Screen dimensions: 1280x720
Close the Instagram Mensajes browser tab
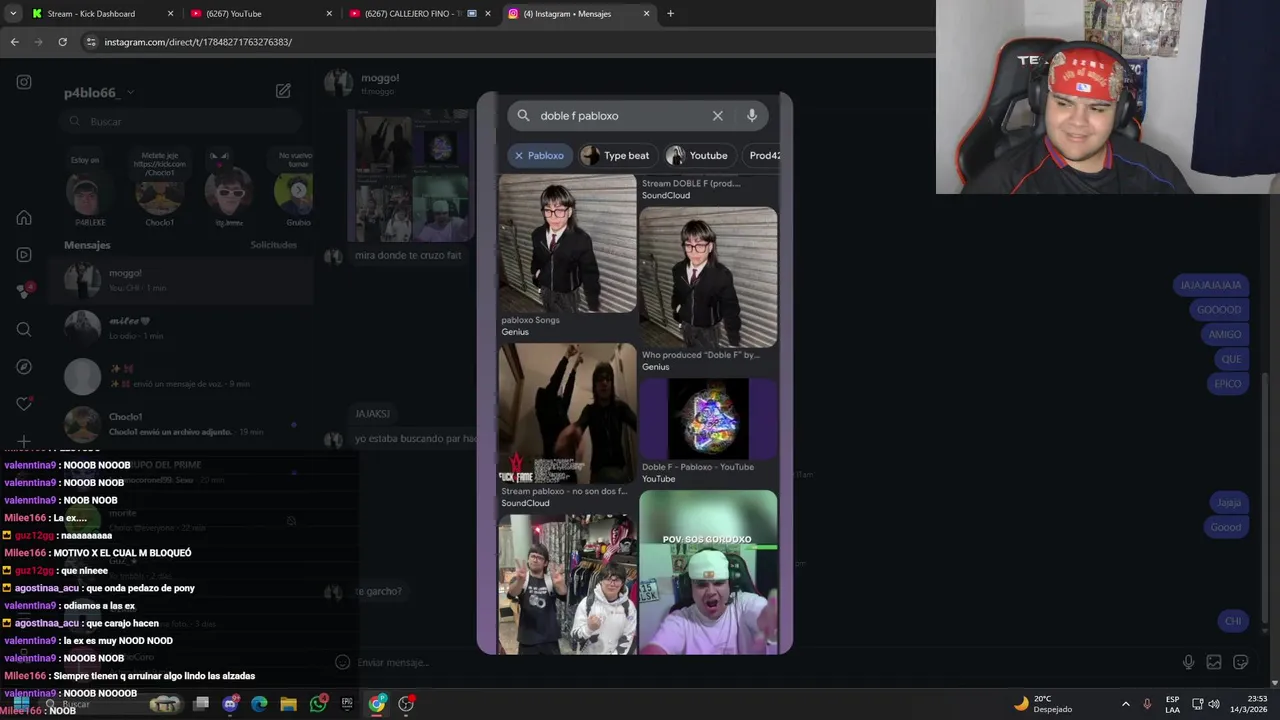pos(646,14)
